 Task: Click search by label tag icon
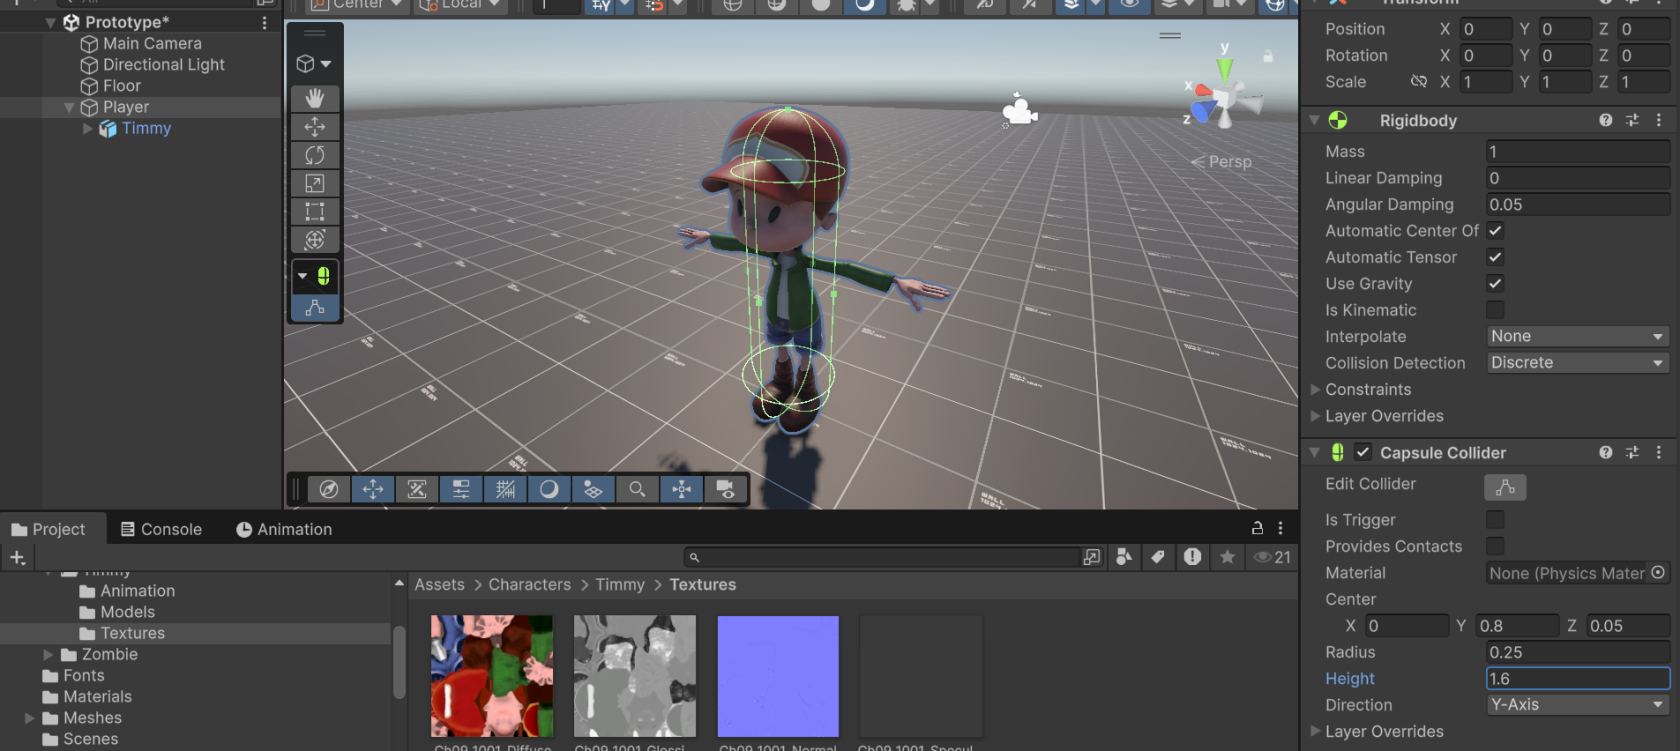[x=1158, y=557]
